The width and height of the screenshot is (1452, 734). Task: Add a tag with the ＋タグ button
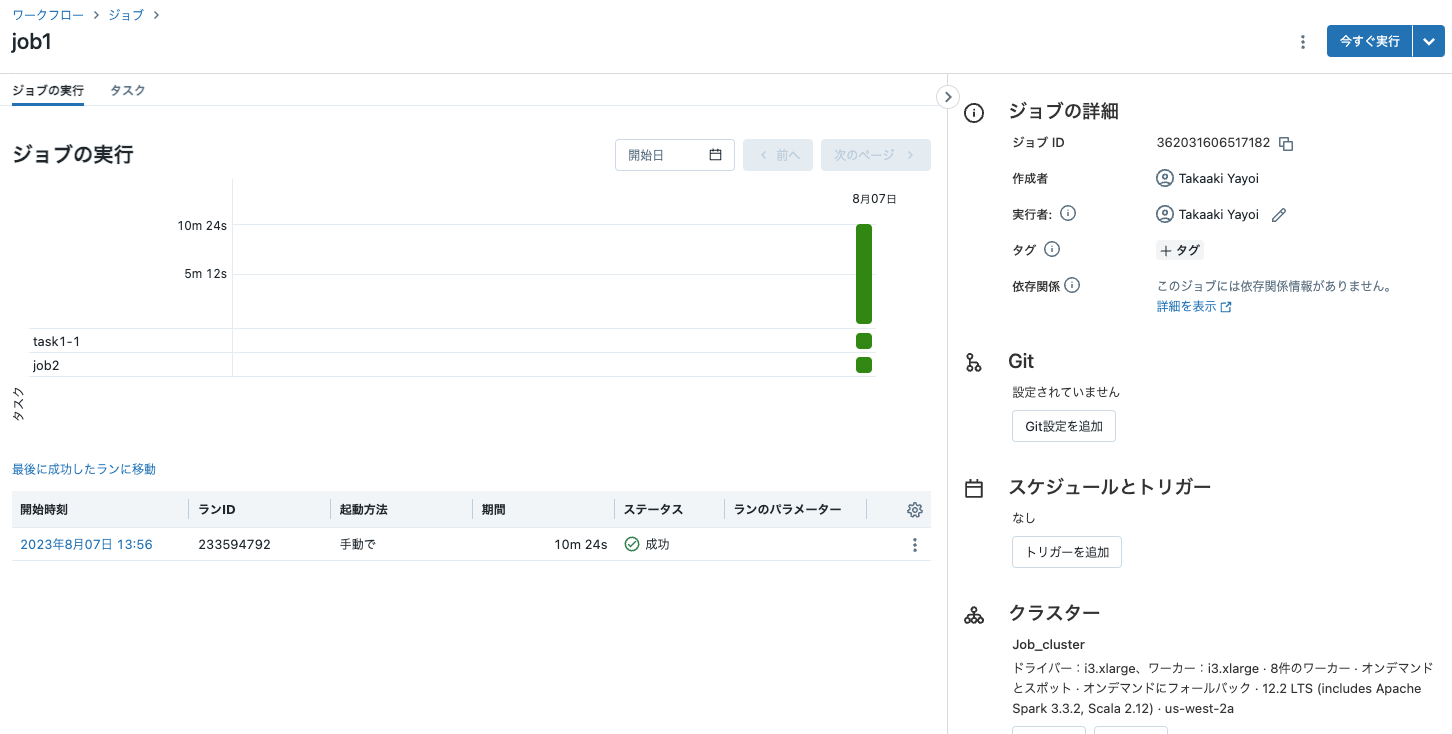1179,250
